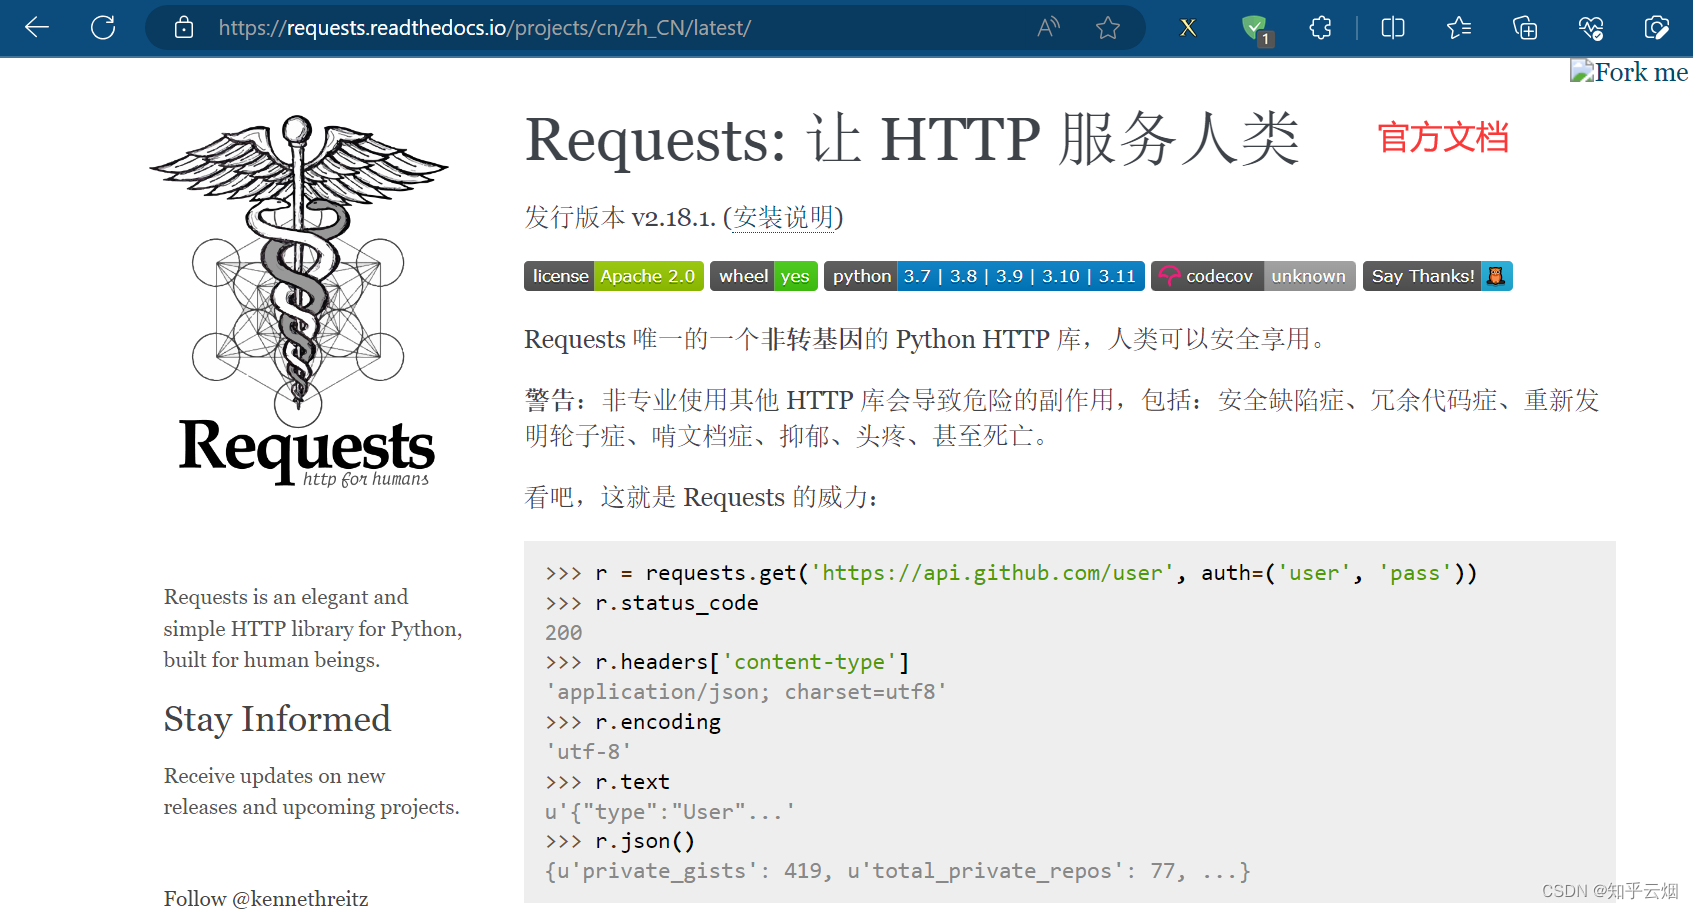Toggle split screen view icon

coord(1392,27)
